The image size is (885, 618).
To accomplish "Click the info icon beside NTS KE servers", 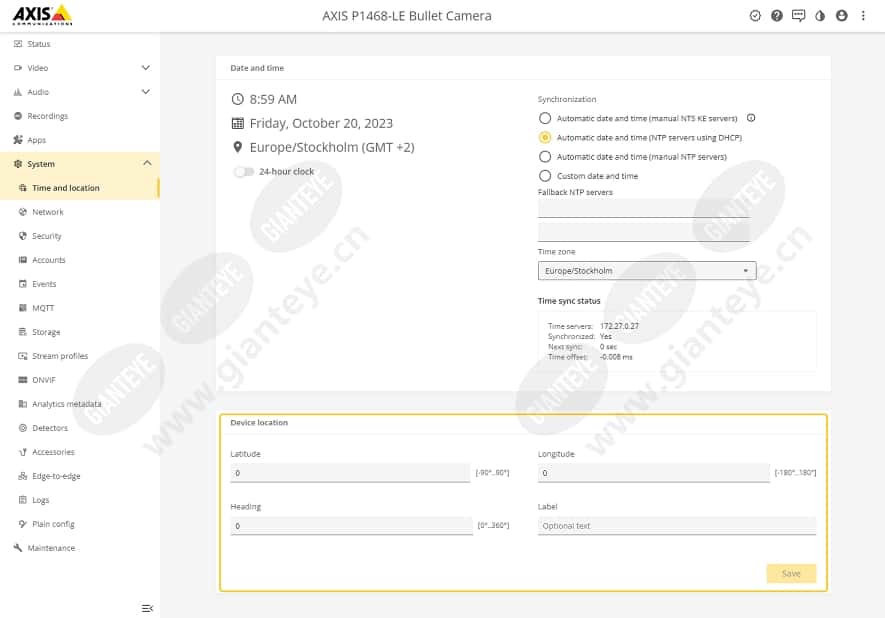I will point(751,118).
